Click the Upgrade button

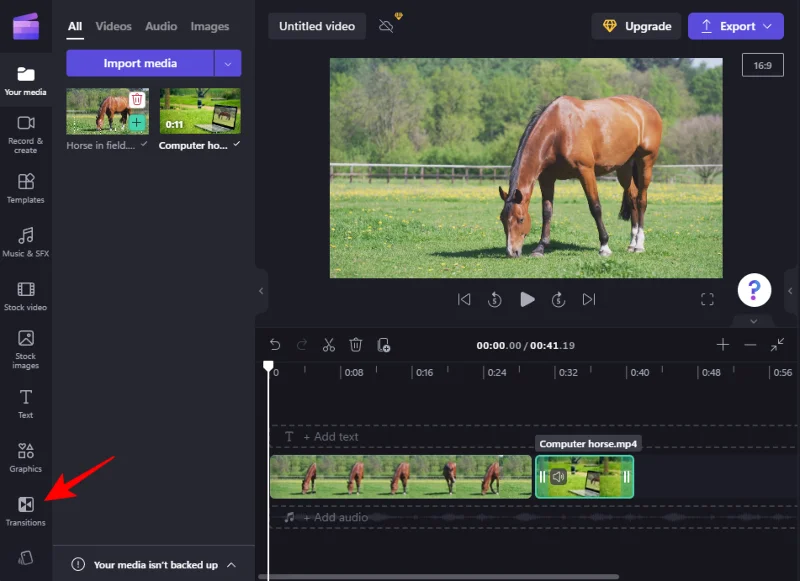coord(636,25)
